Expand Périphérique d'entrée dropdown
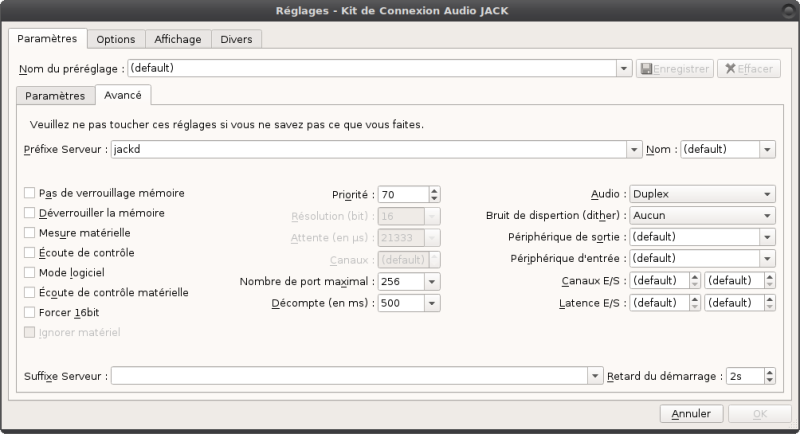Viewport: 800px width, 434px height. click(x=767, y=259)
